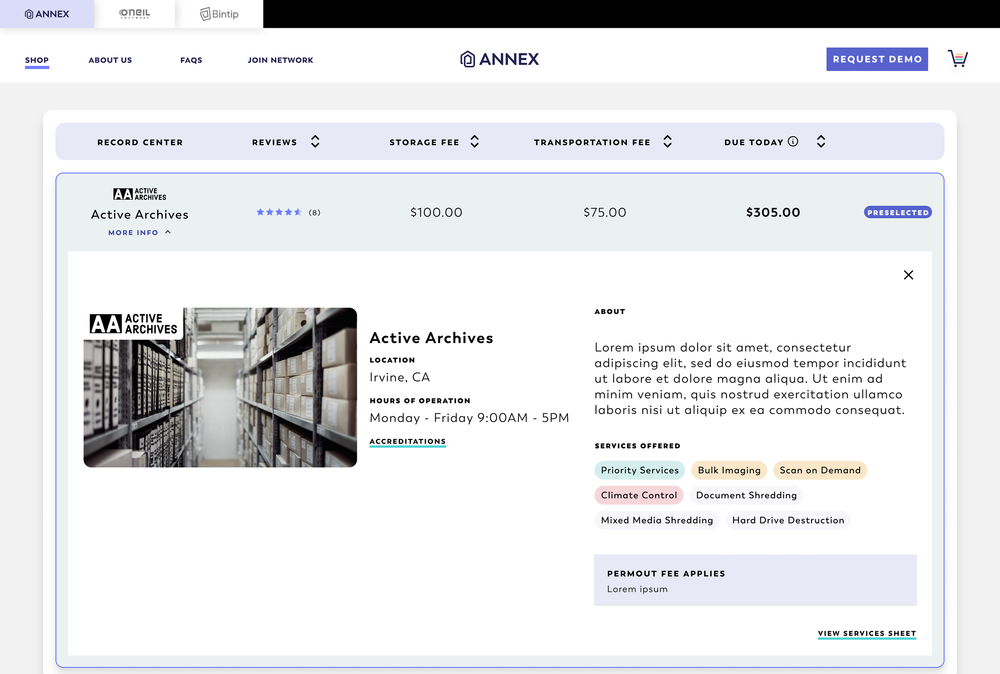The image size is (1000, 674).
Task: Click the Preselected badge
Action: [x=898, y=212]
